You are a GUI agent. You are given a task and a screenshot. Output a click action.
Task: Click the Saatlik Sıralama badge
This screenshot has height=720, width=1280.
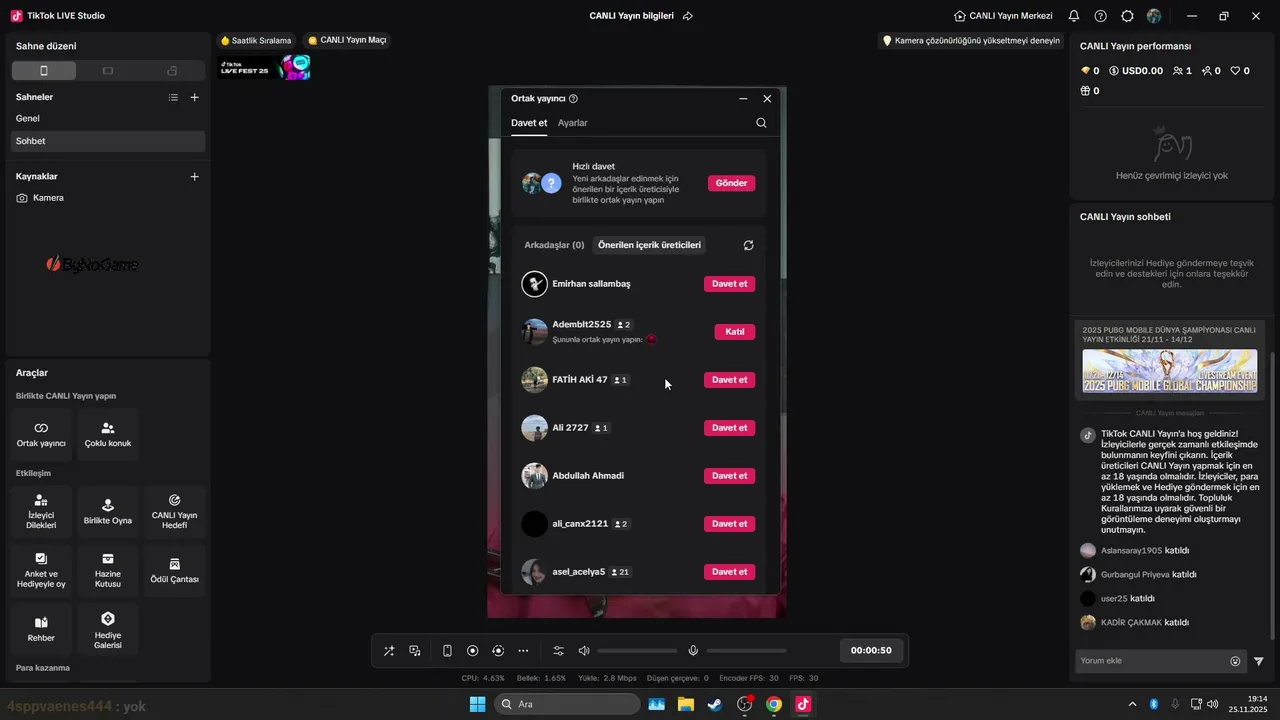256,40
